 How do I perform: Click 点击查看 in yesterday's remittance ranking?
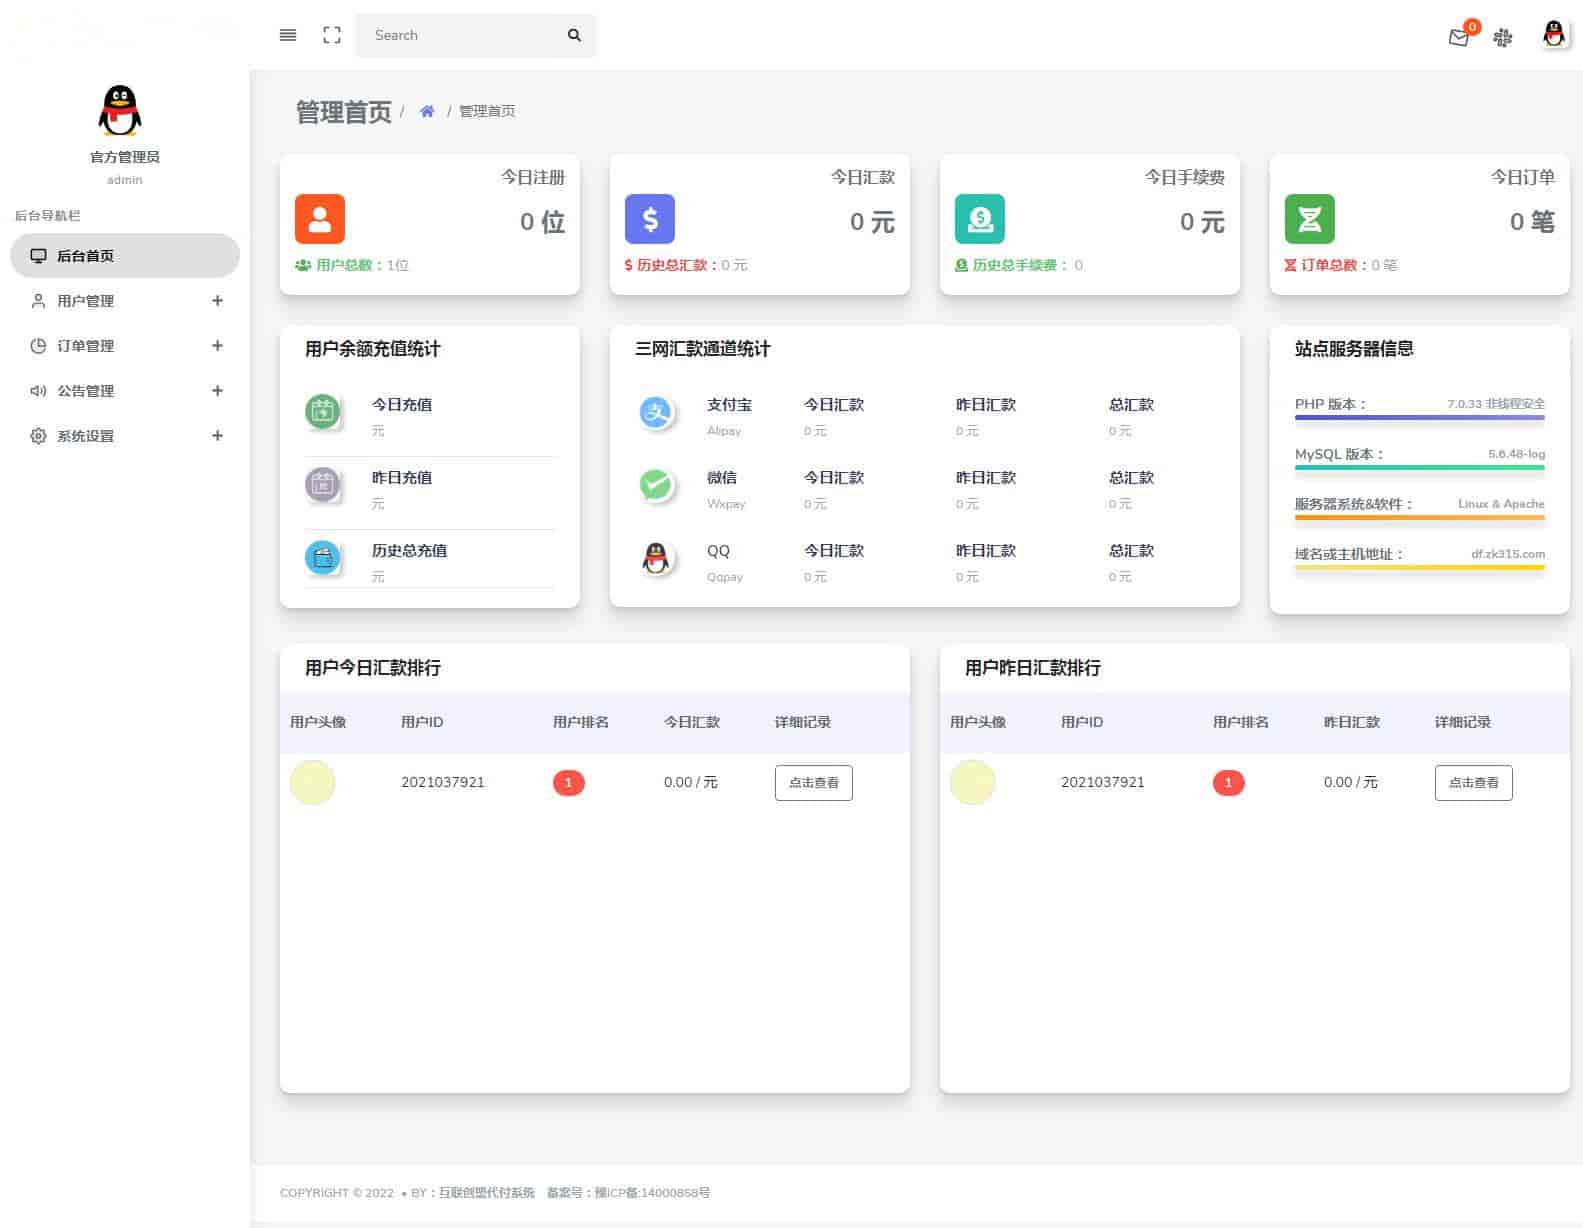[x=1473, y=783]
